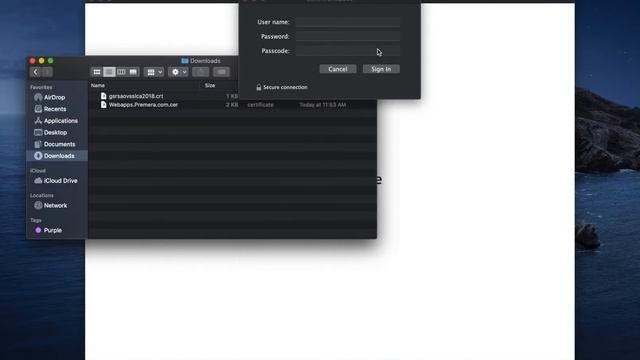Switch Finder to column view
This screenshot has height=360, width=640.
click(x=121, y=72)
